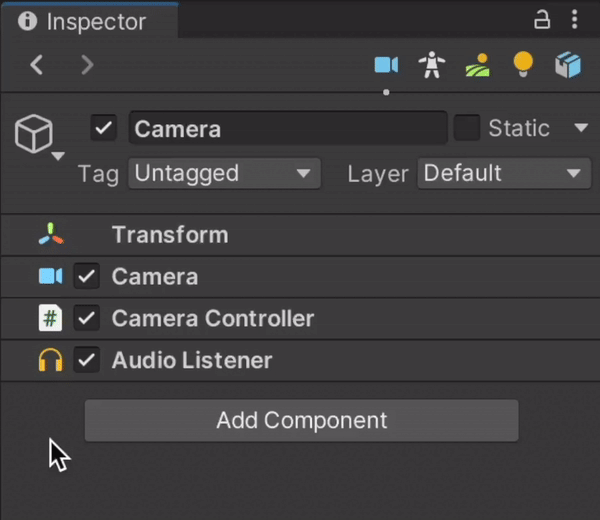Toggle the GameObject active checkbox
Viewport: 600px width, 520px height.
[x=103, y=128]
